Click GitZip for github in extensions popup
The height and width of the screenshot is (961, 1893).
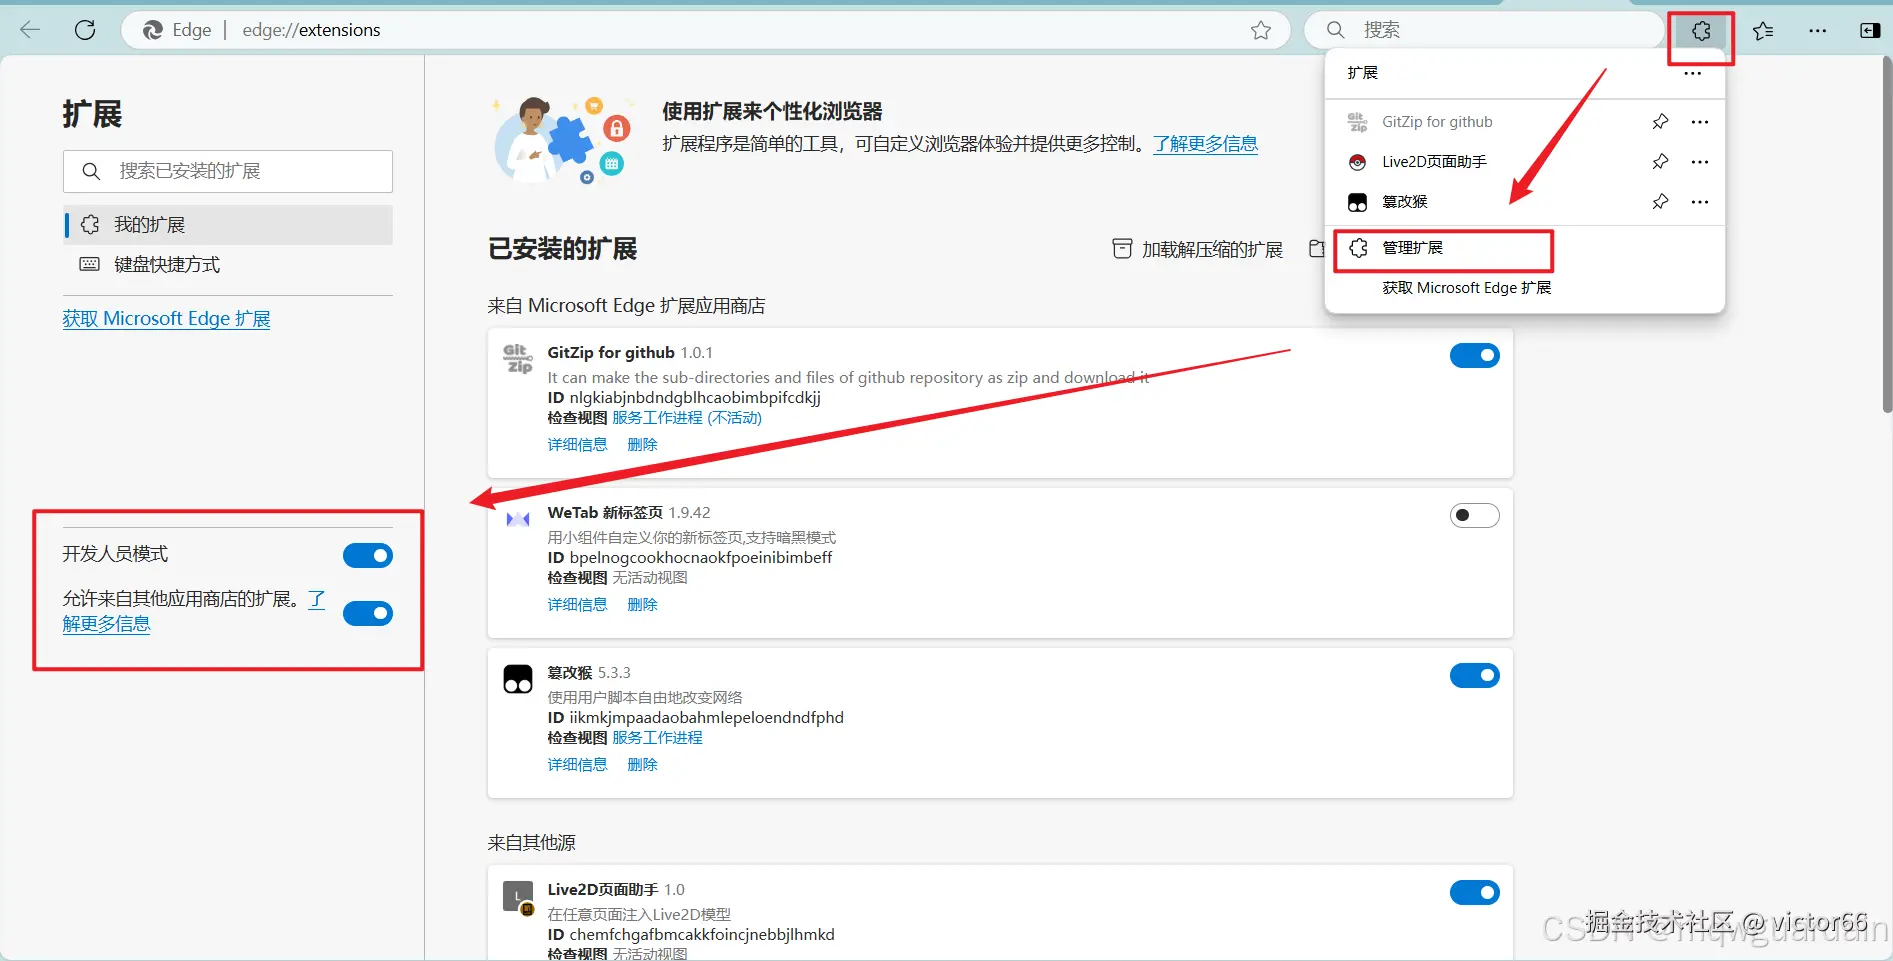click(1437, 122)
